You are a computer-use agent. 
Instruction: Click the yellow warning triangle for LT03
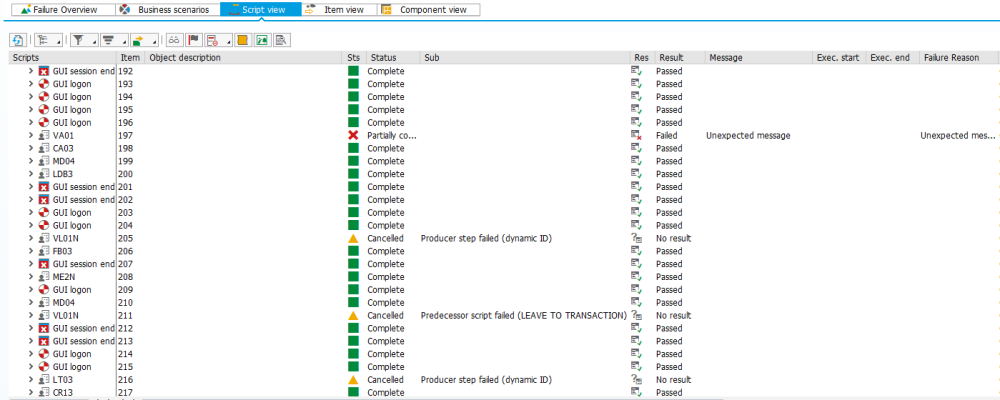click(353, 380)
